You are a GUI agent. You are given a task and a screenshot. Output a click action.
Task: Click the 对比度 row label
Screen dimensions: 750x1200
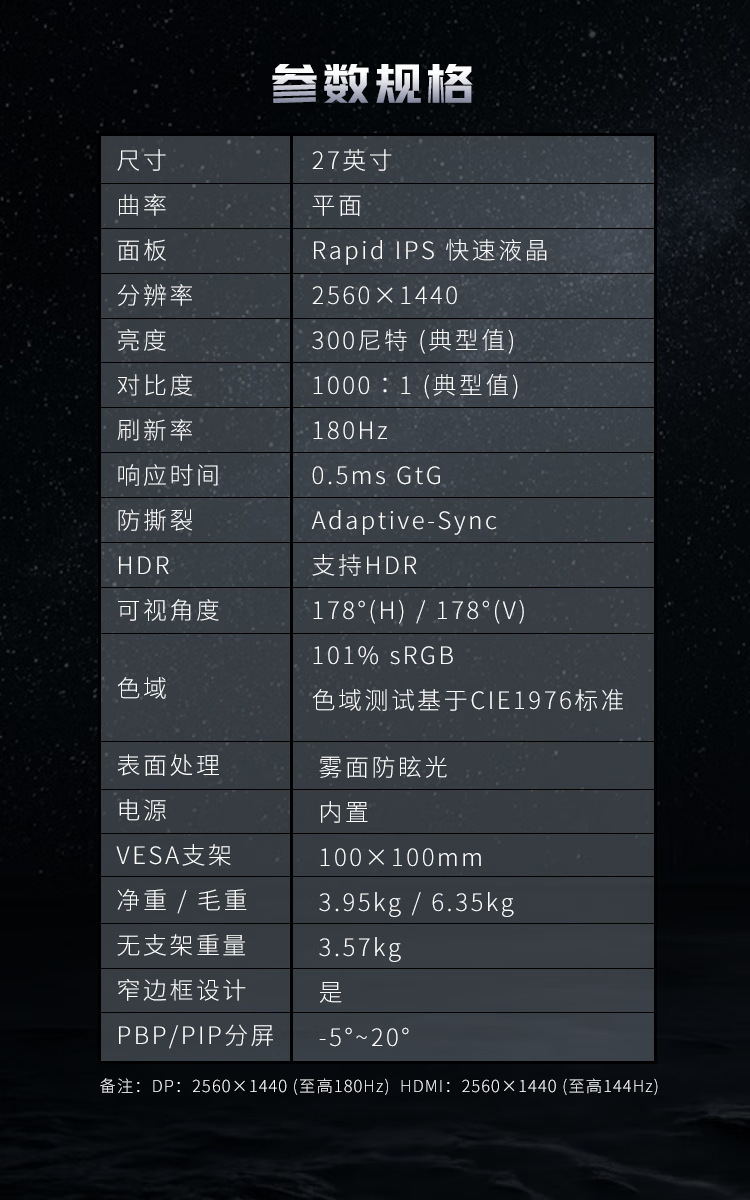pyautogui.click(x=155, y=386)
